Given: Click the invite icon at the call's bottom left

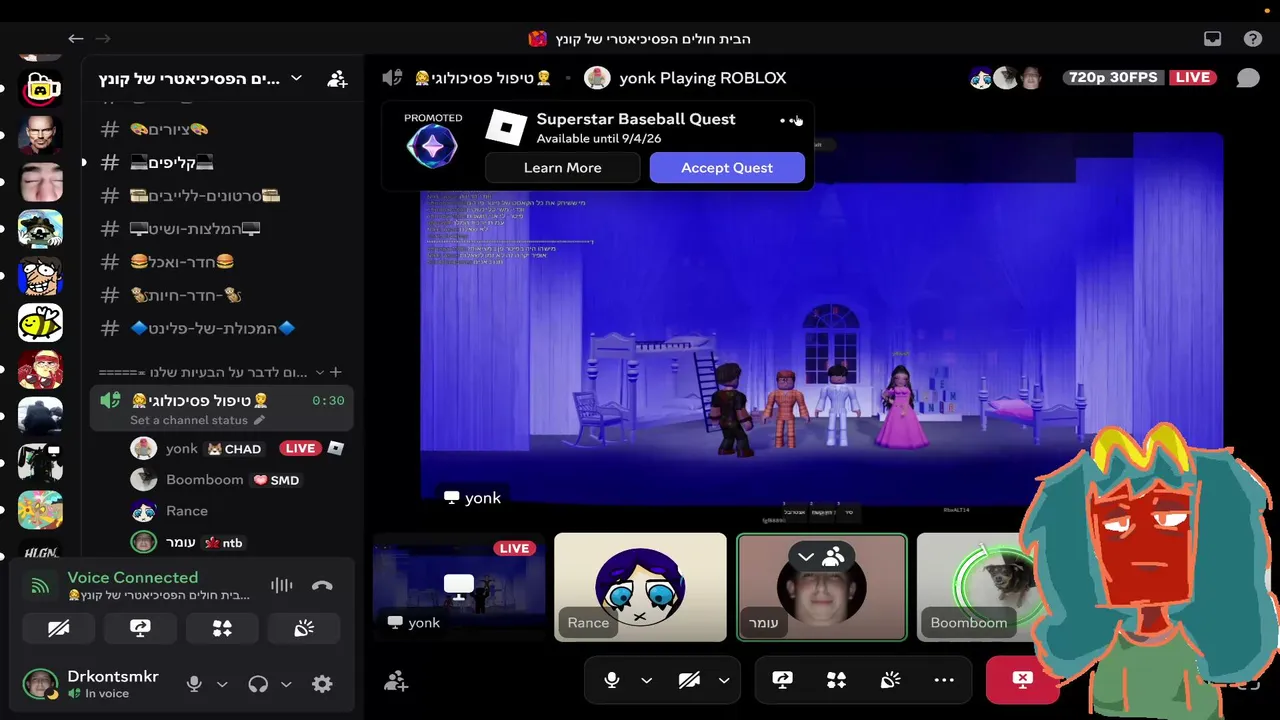Looking at the screenshot, I should tap(396, 681).
